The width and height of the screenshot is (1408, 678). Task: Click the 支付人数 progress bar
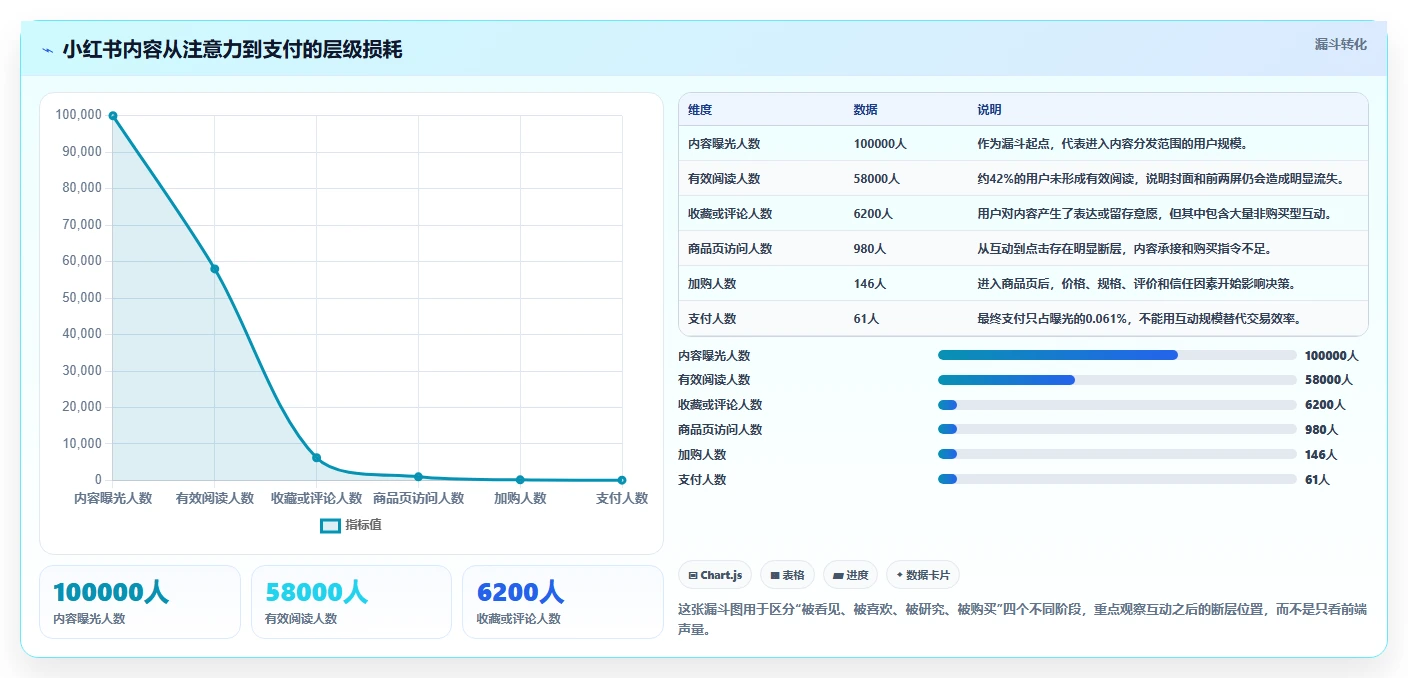coord(1117,480)
